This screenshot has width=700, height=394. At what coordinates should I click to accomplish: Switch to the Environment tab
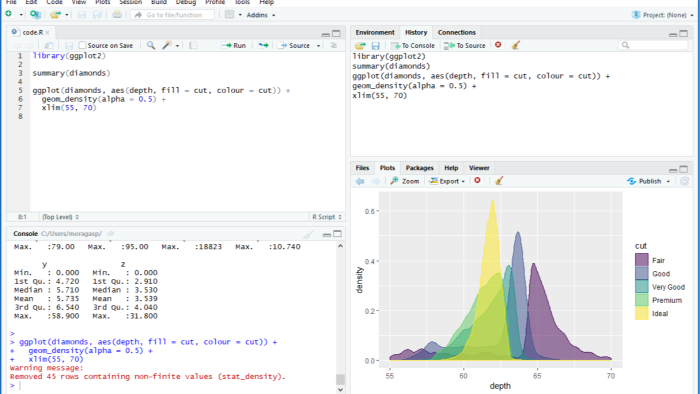375,33
